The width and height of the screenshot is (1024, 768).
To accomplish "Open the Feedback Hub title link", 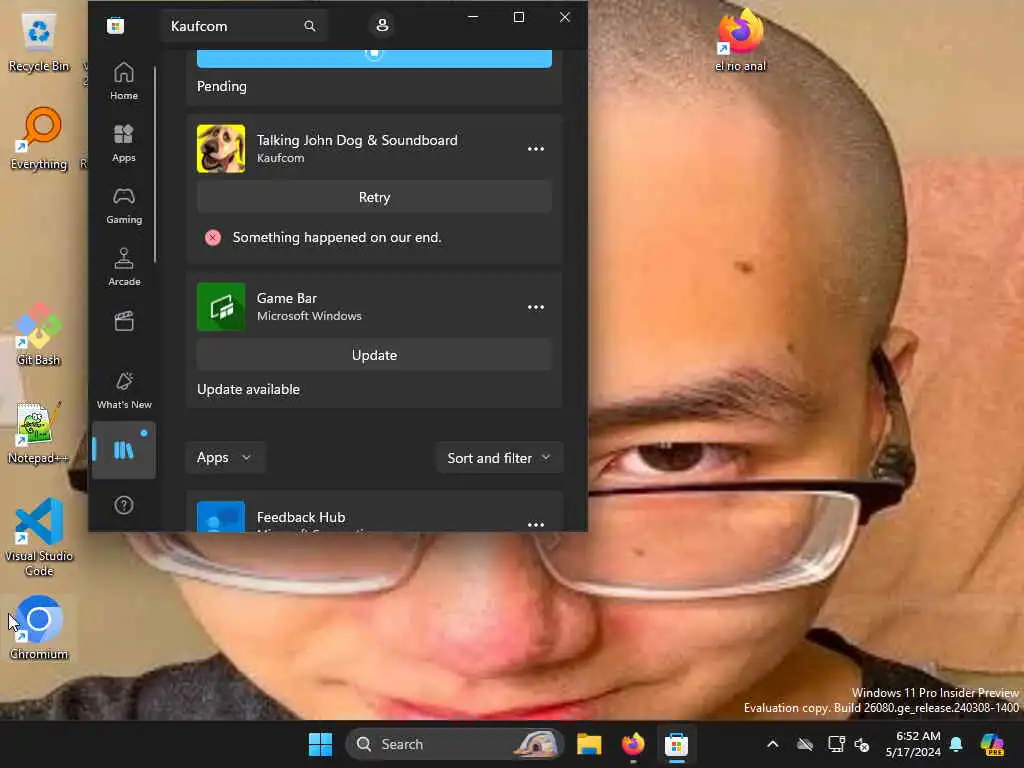I will point(301,517).
